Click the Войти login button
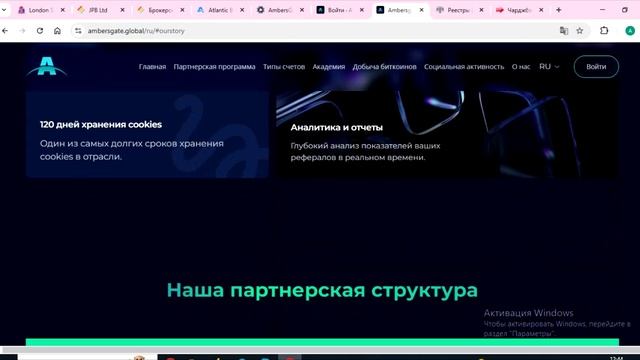Viewport: 640px width, 360px height. click(x=596, y=67)
